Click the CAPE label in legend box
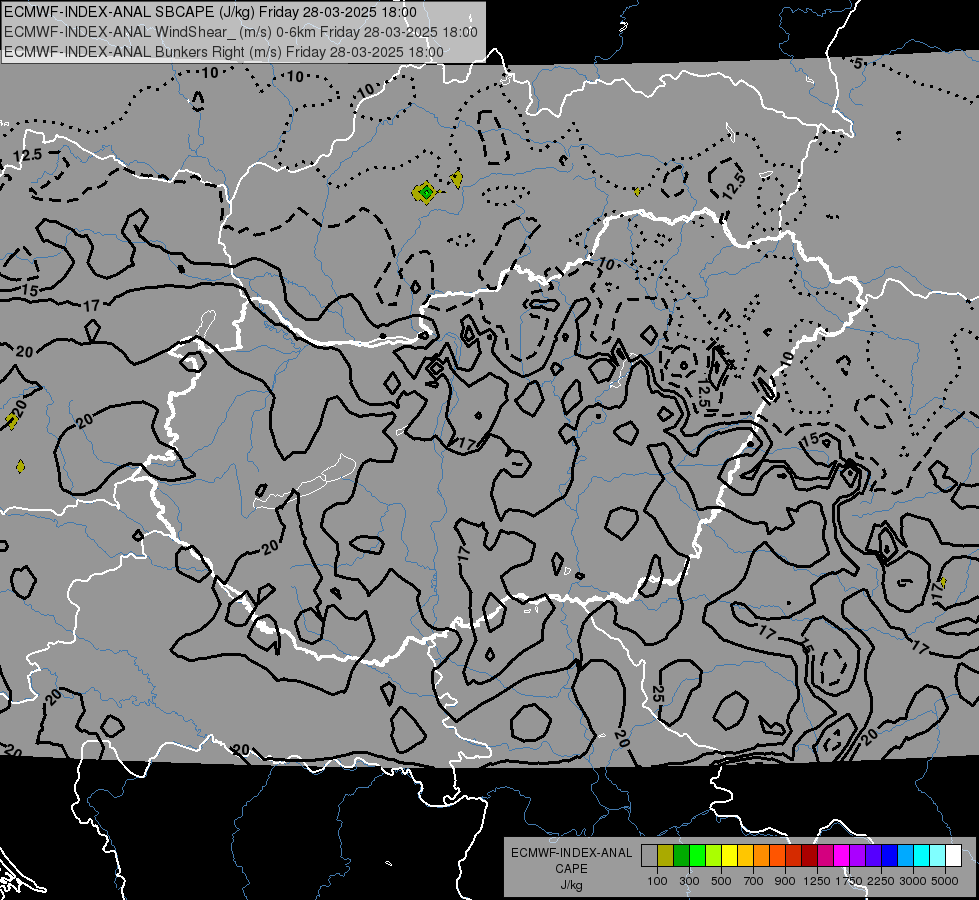Screen dimensions: 979x900 pos(571,869)
